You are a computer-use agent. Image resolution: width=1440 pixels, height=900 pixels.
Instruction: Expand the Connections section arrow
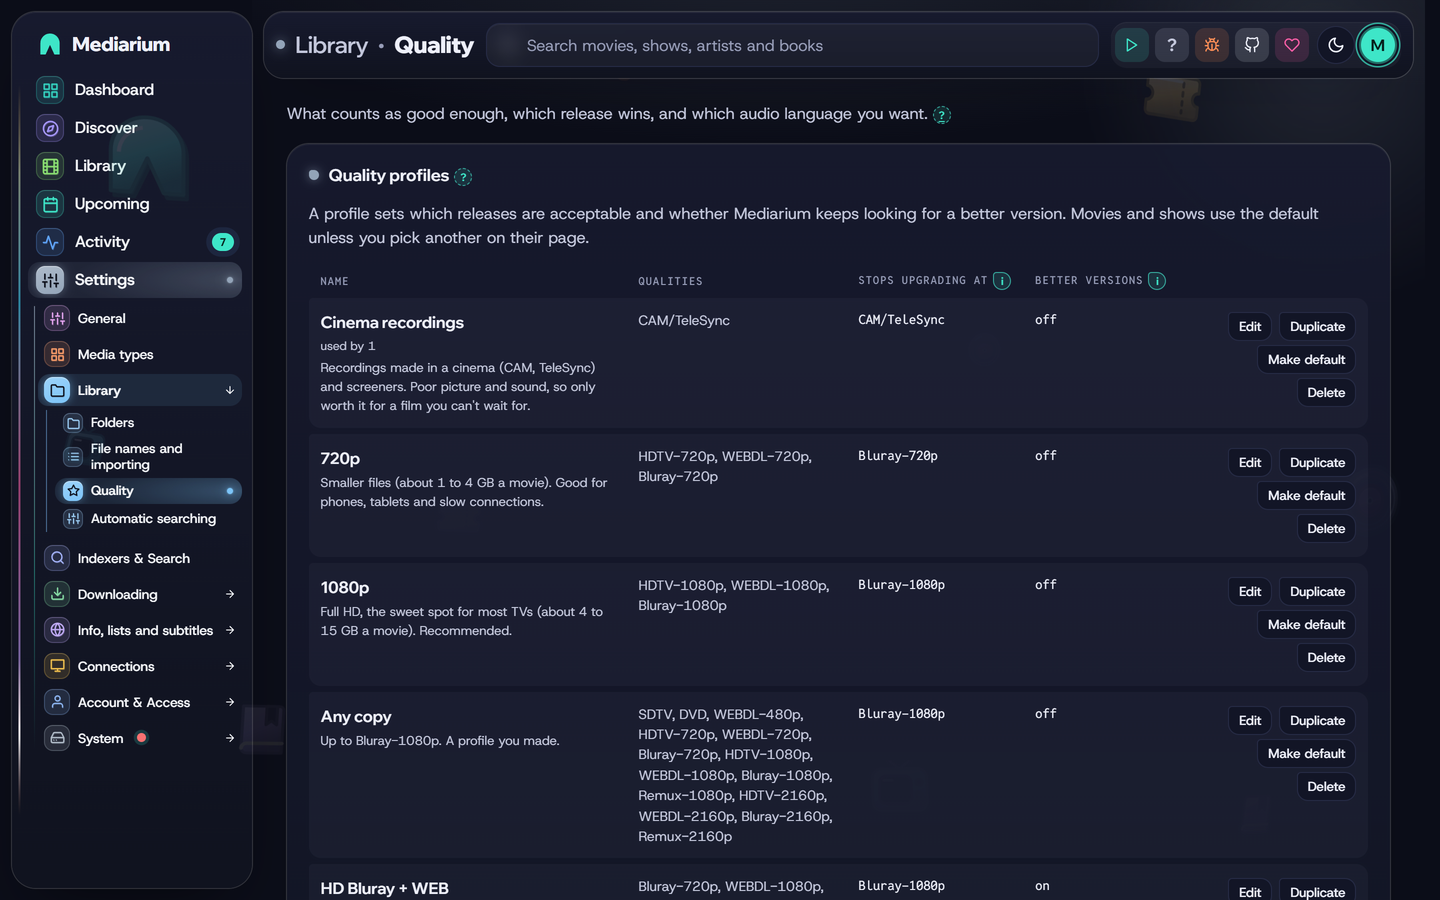coord(230,666)
